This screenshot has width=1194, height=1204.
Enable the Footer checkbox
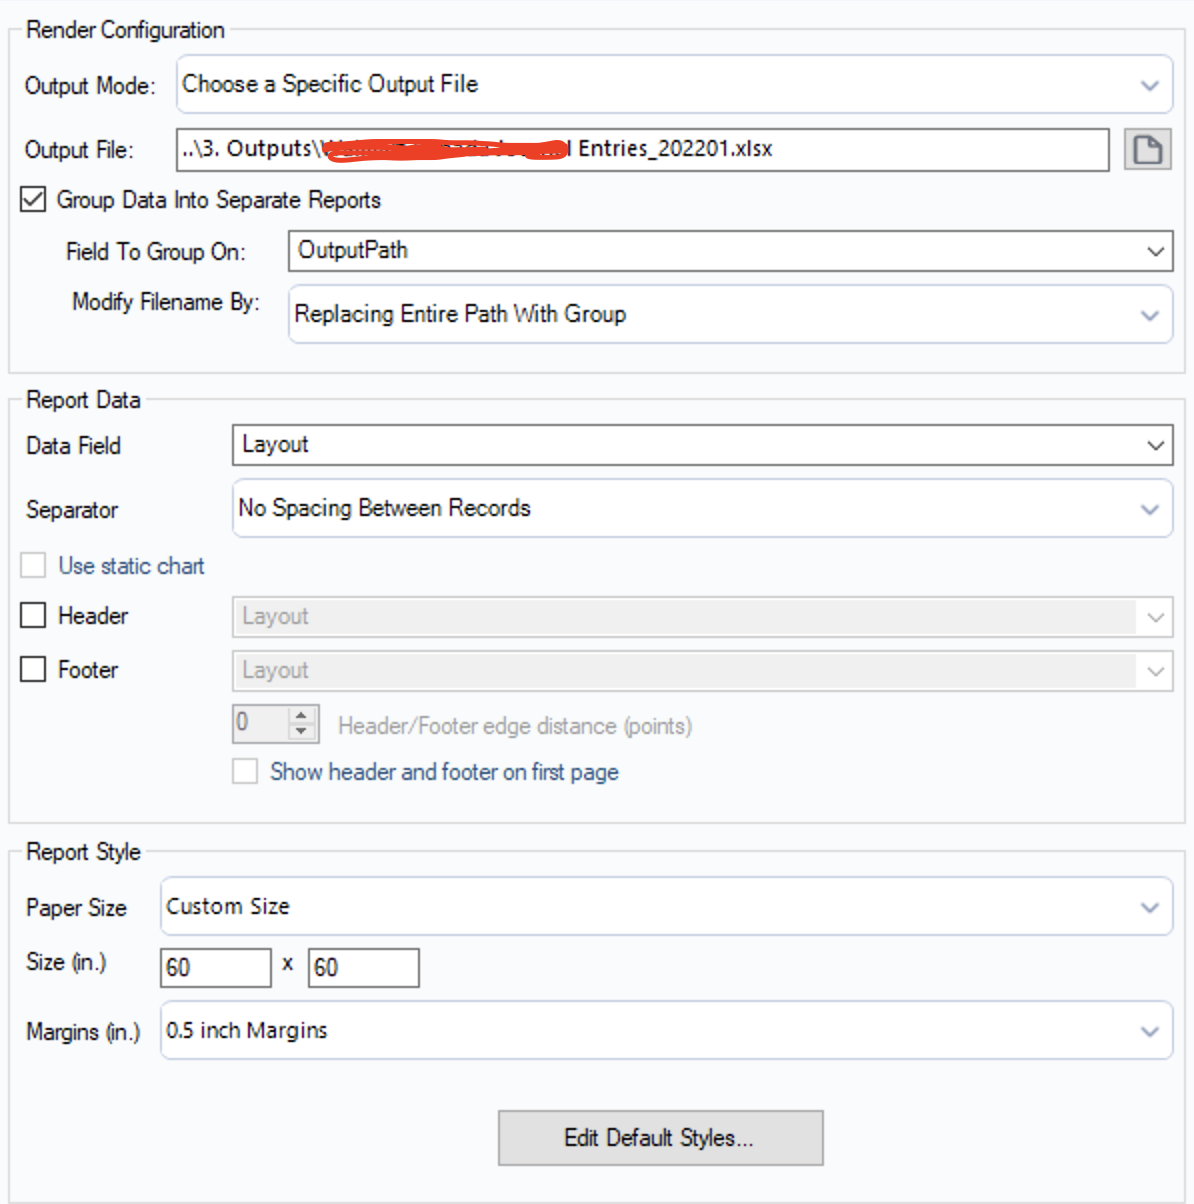pos(33,669)
